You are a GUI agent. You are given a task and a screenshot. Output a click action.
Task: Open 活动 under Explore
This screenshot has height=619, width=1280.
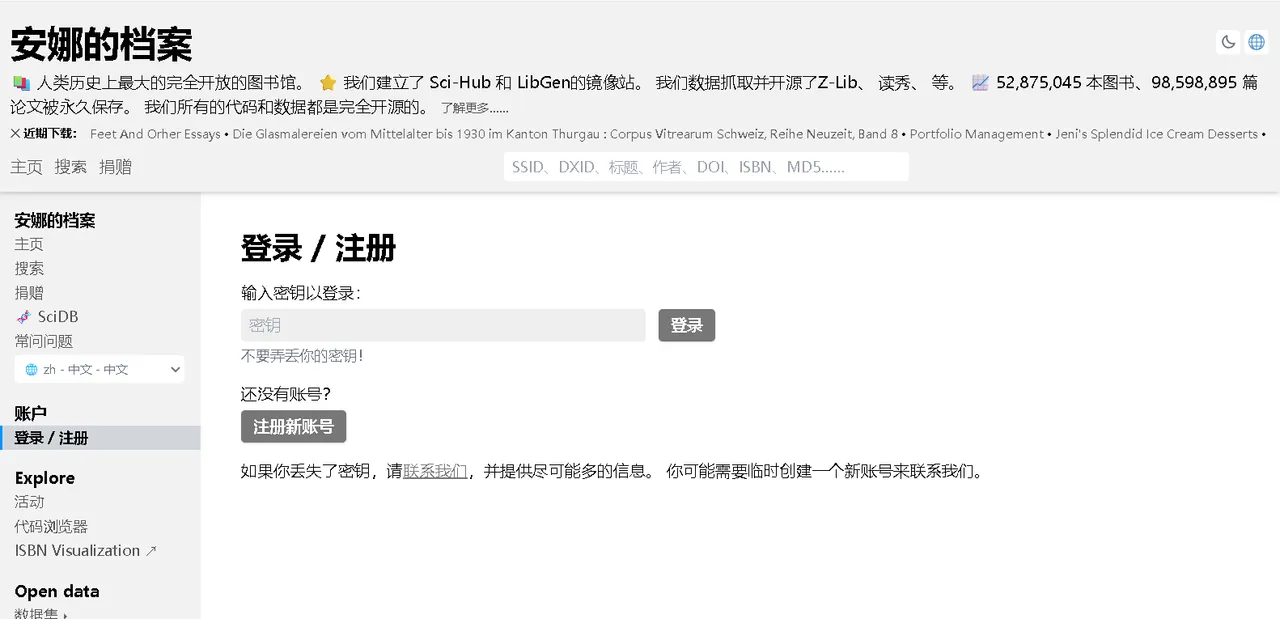point(29,502)
